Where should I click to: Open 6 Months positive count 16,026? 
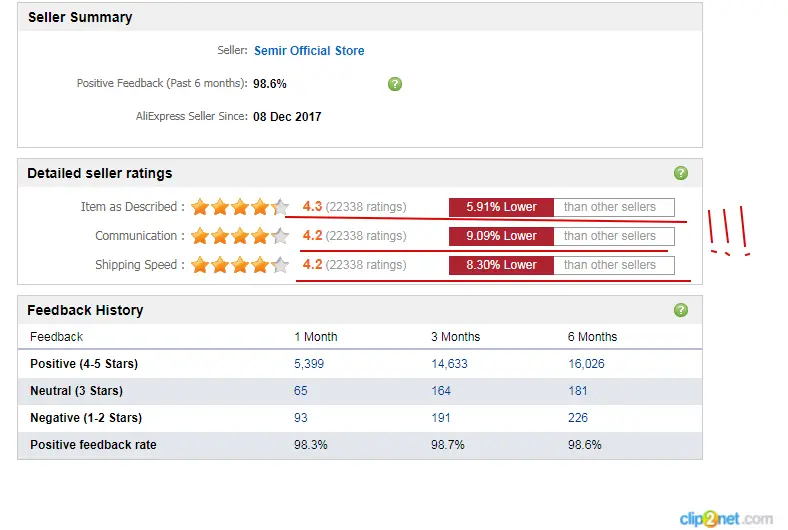[x=586, y=364]
